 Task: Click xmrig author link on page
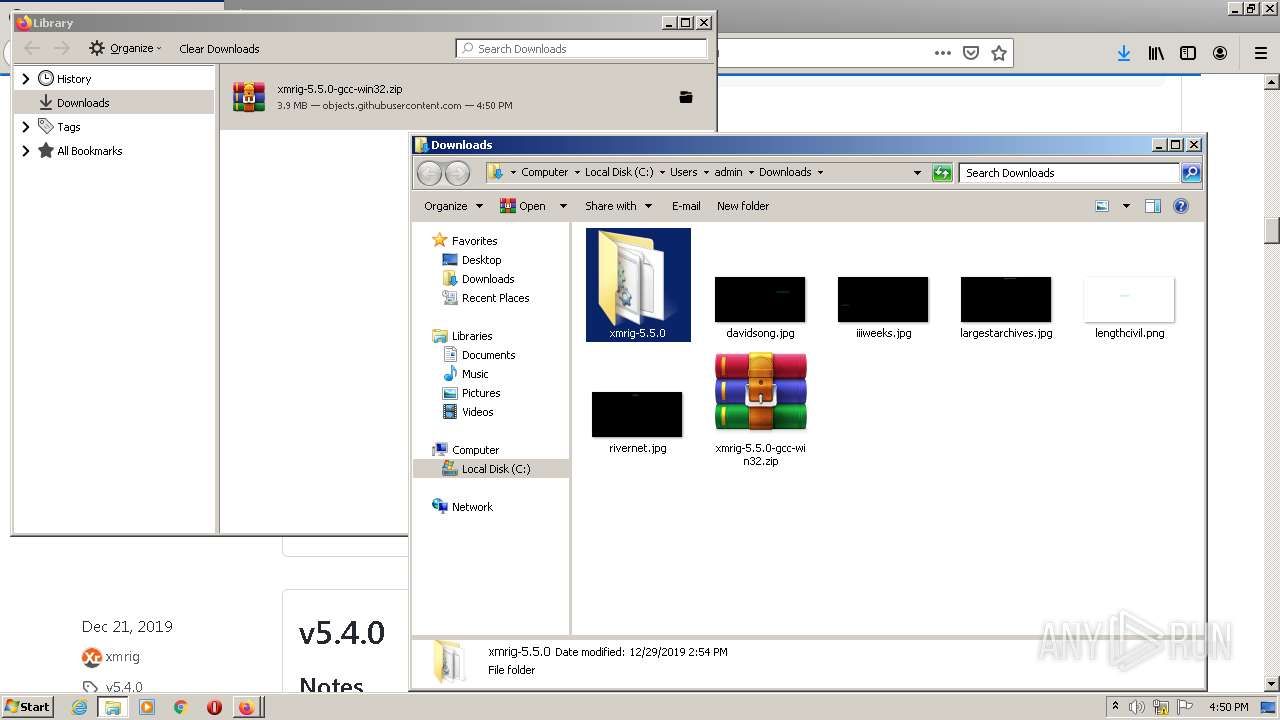click(122, 657)
